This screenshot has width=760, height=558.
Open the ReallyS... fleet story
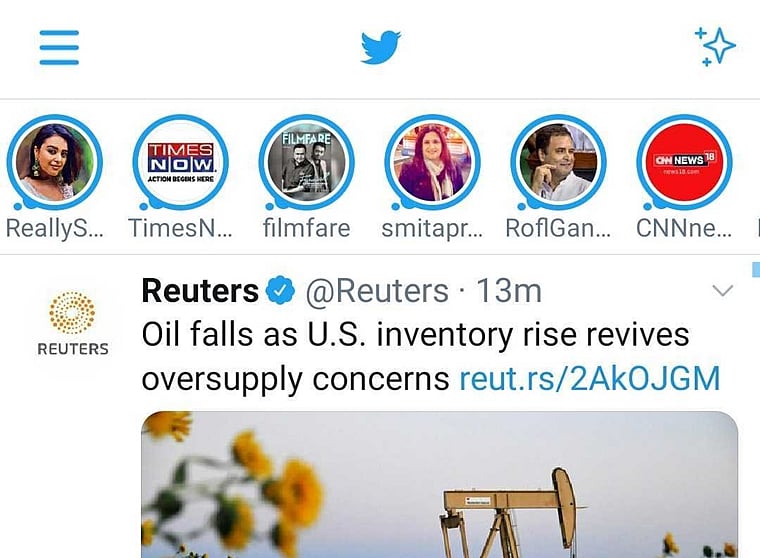[x=55, y=163]
